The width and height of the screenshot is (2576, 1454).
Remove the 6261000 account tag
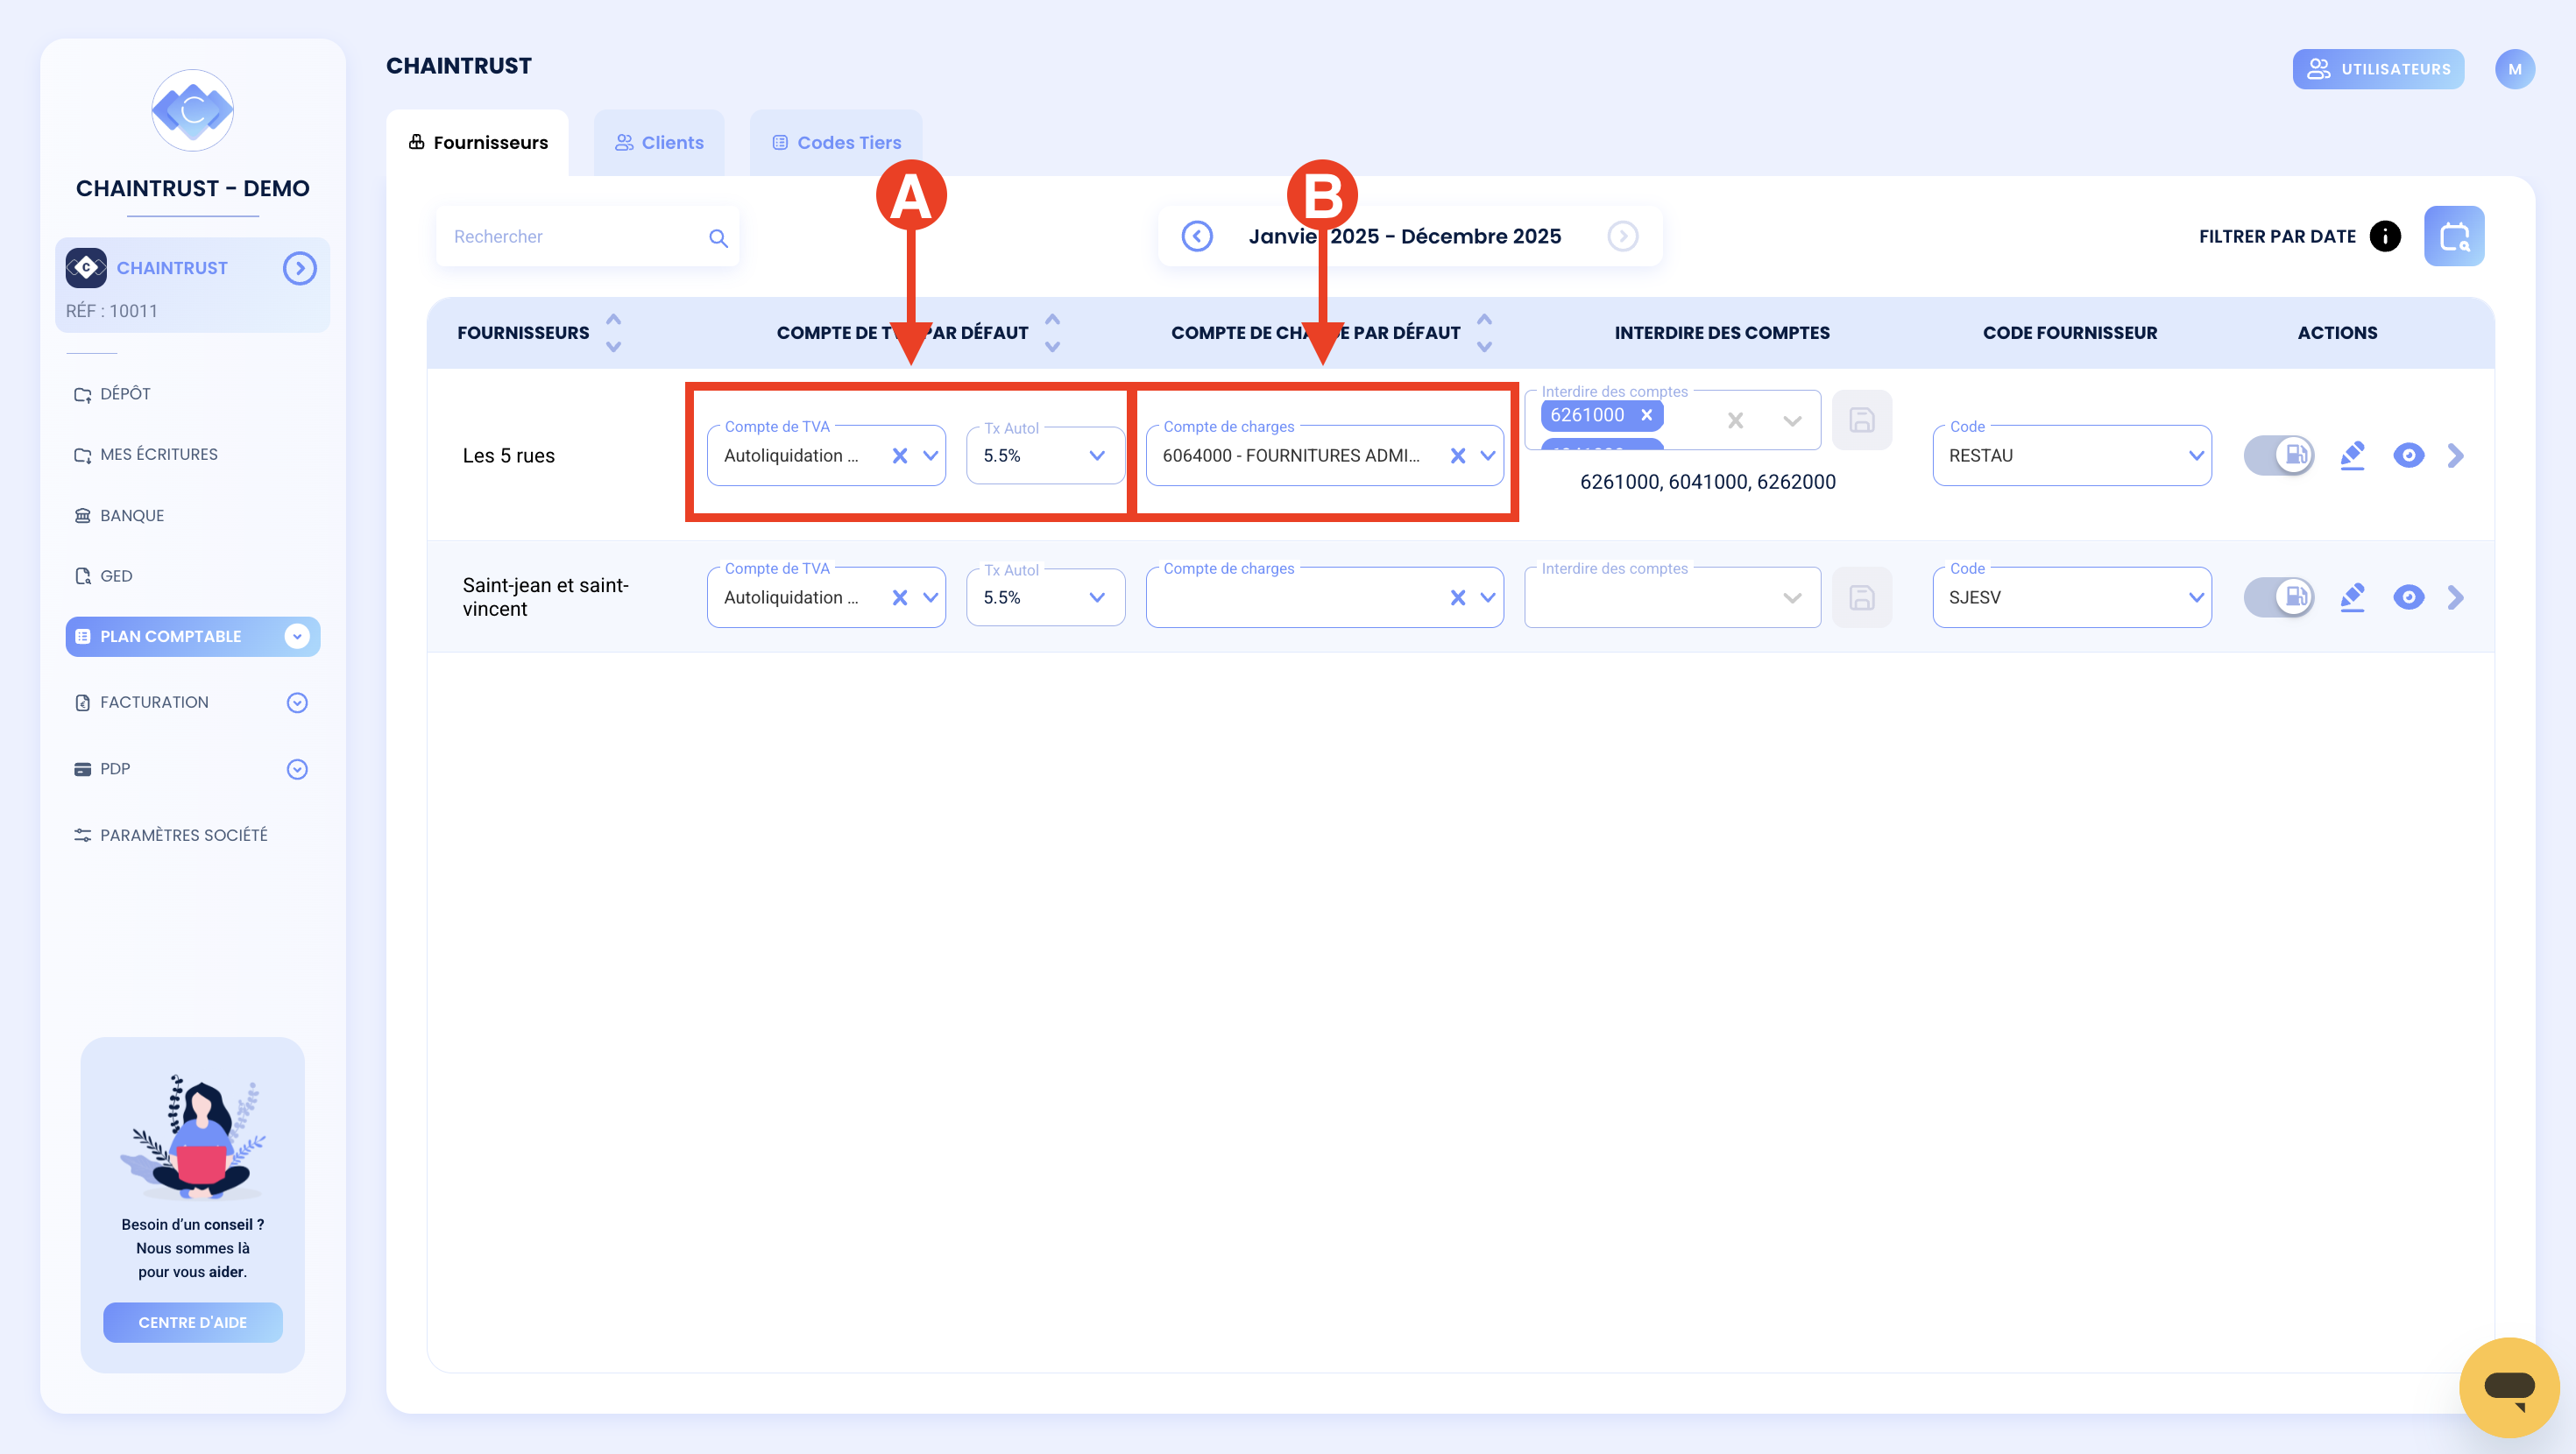click(1646, 415)
